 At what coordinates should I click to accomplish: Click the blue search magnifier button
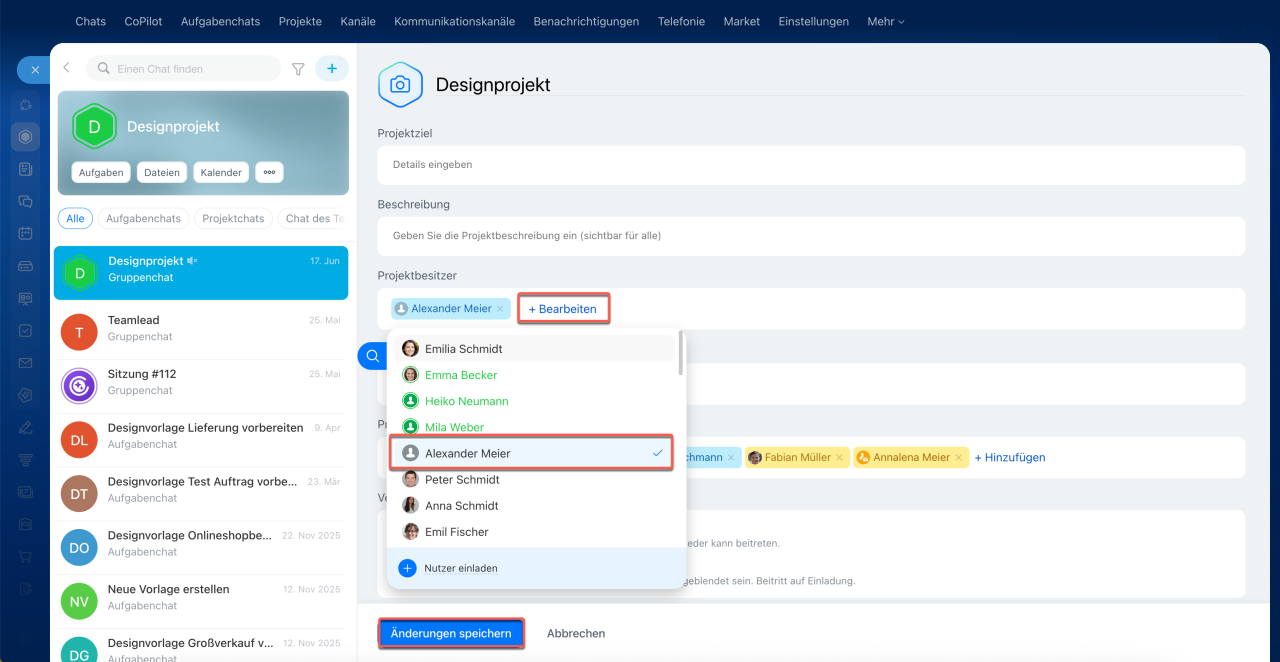372,356
